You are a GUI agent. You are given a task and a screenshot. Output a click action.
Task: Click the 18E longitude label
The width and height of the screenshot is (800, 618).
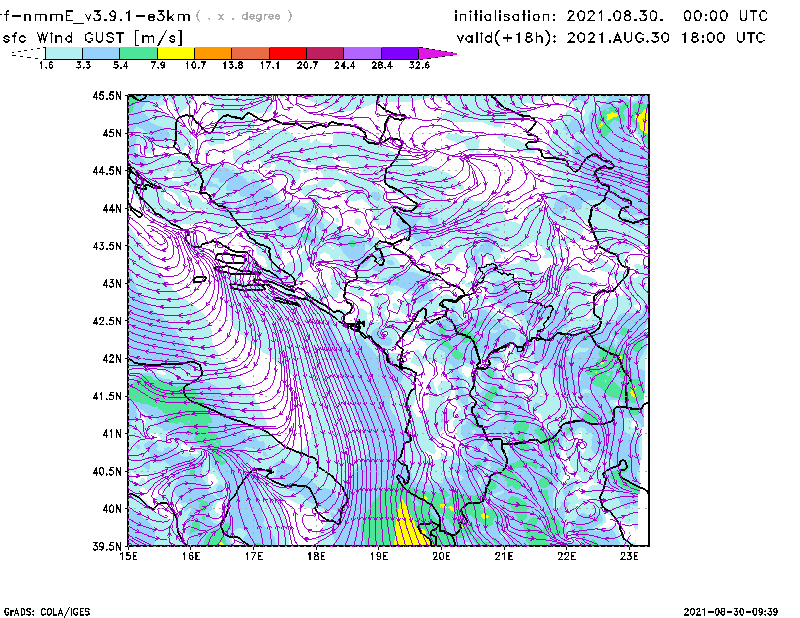316,556
